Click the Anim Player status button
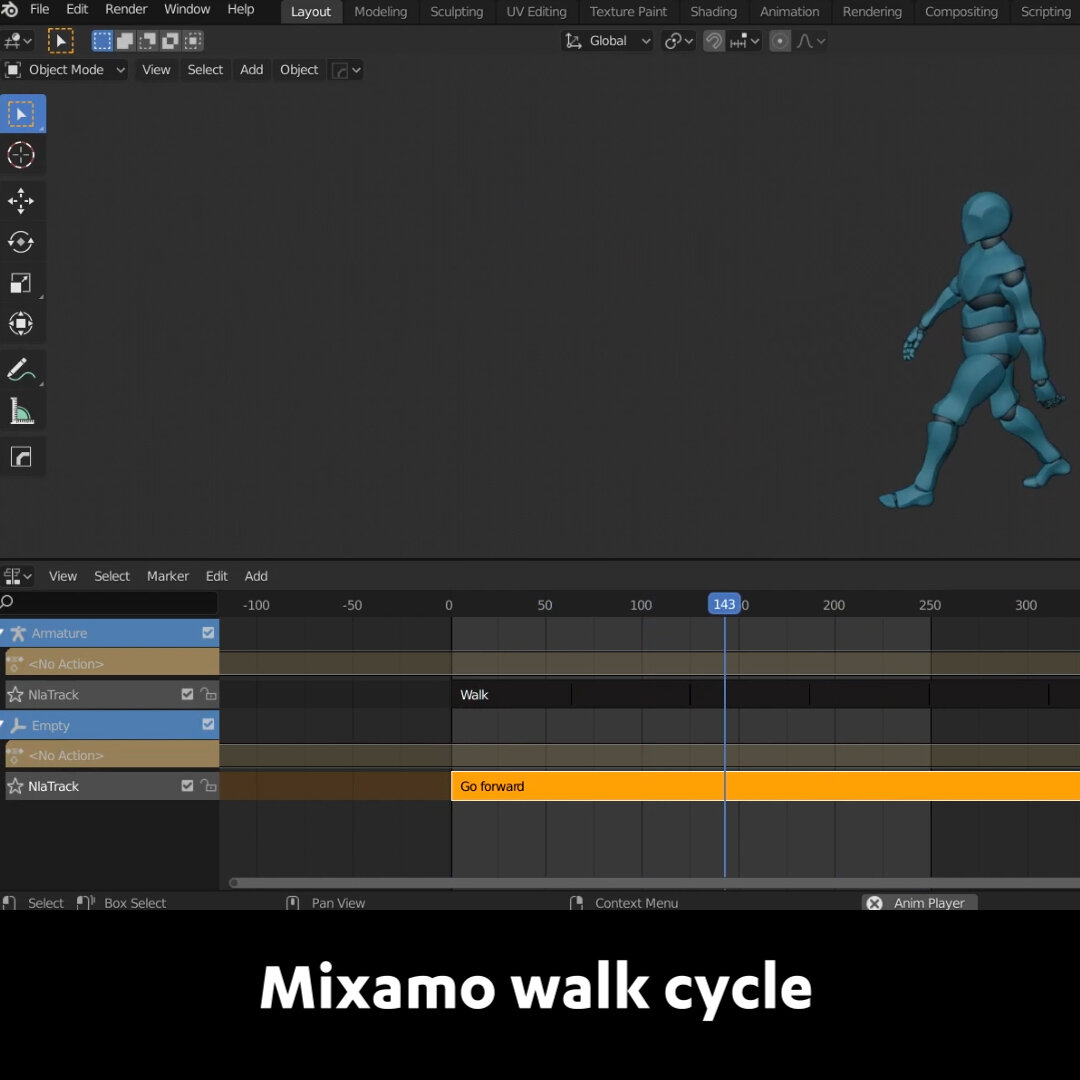The width and height of the screenshot is (1080, 1080). pos(920,903)
